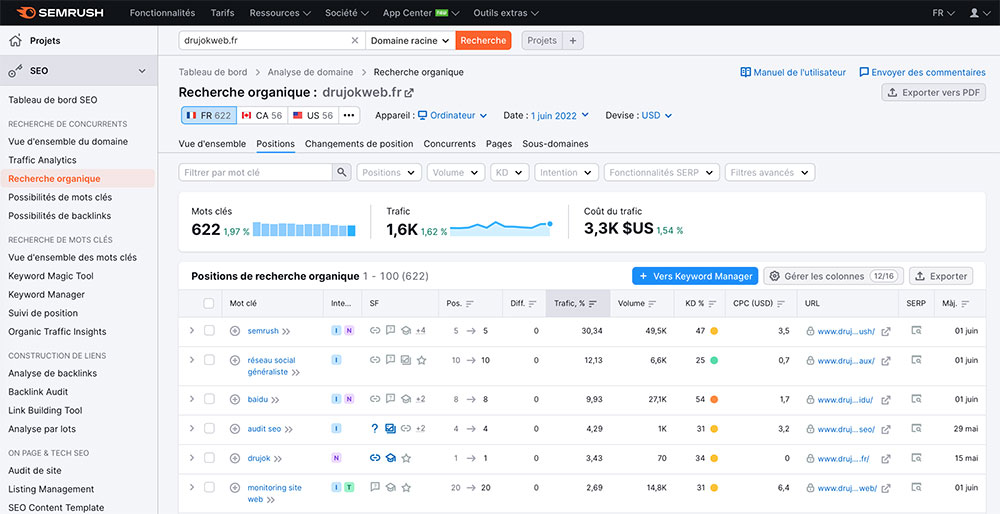Switch to Vue d'ensemble tab
This screenshot has height=514, width=1000.
pyautogui.click(x=212, y=144)
